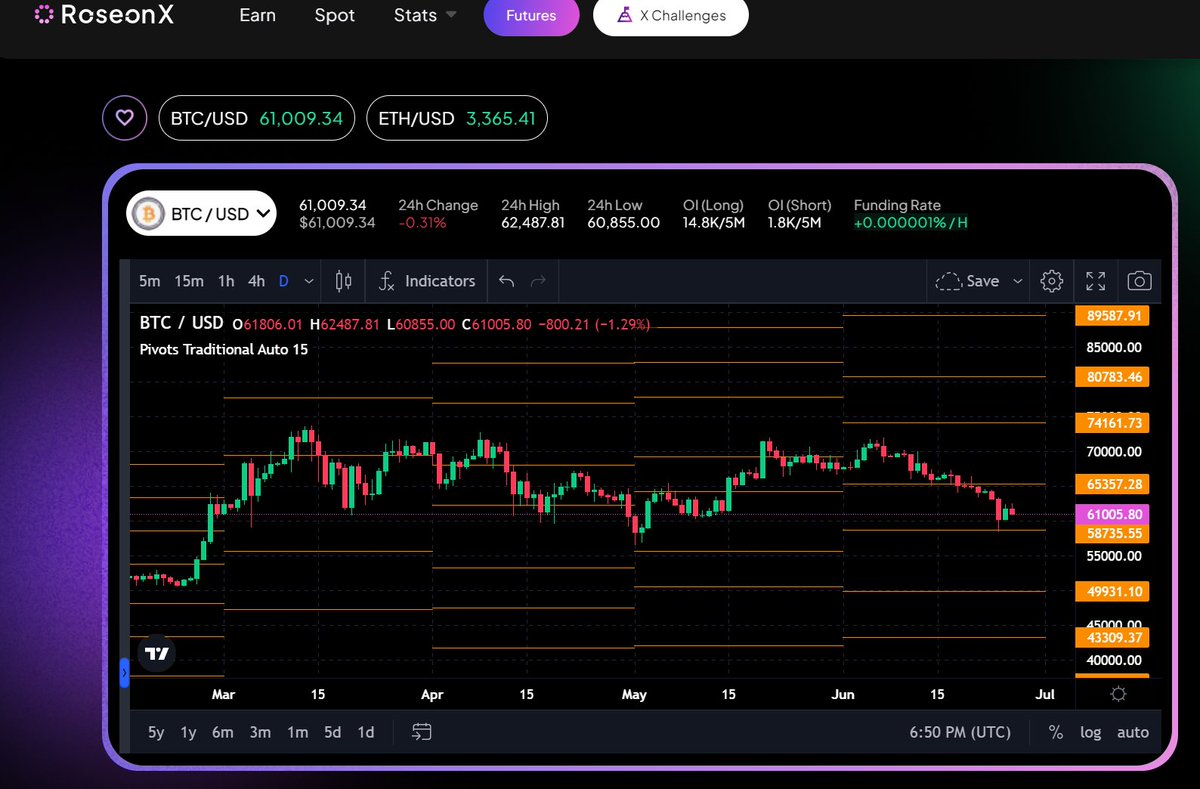This screenshot has width=1200, height=789.
Task: Open the go to date calendar
Action: pos(422,732)
